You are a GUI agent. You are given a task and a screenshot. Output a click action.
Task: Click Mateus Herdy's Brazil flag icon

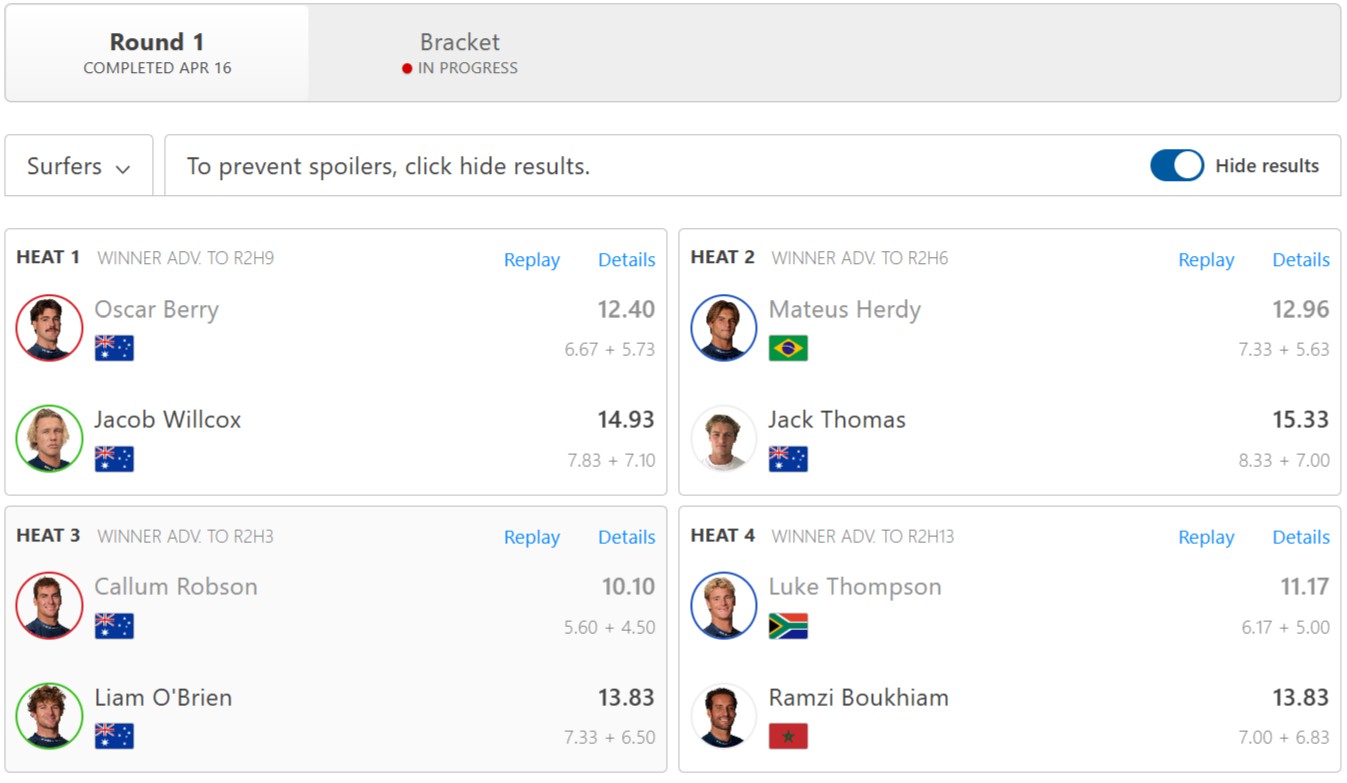[788, 348]
